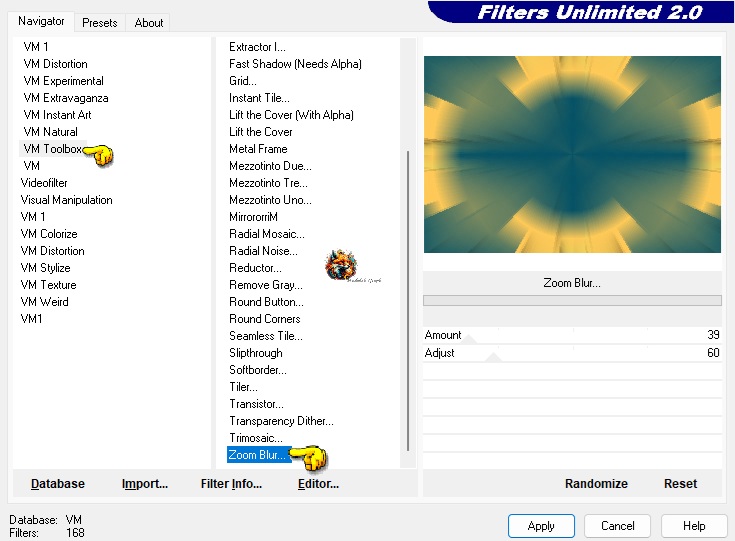Select Seamless Tile... filter
The width and height of the screenshot is (735, 541).
pyautogui.click(x=266, y=336)
